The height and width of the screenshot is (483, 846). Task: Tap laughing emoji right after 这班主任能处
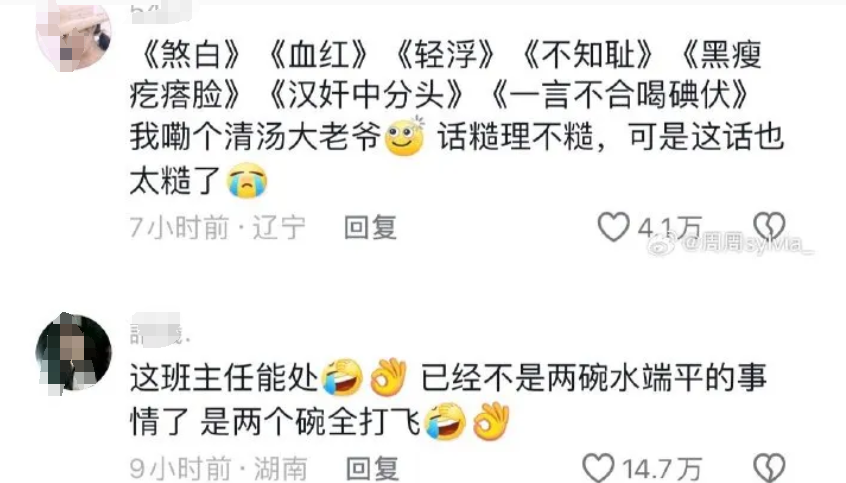(x=342, y=377)
